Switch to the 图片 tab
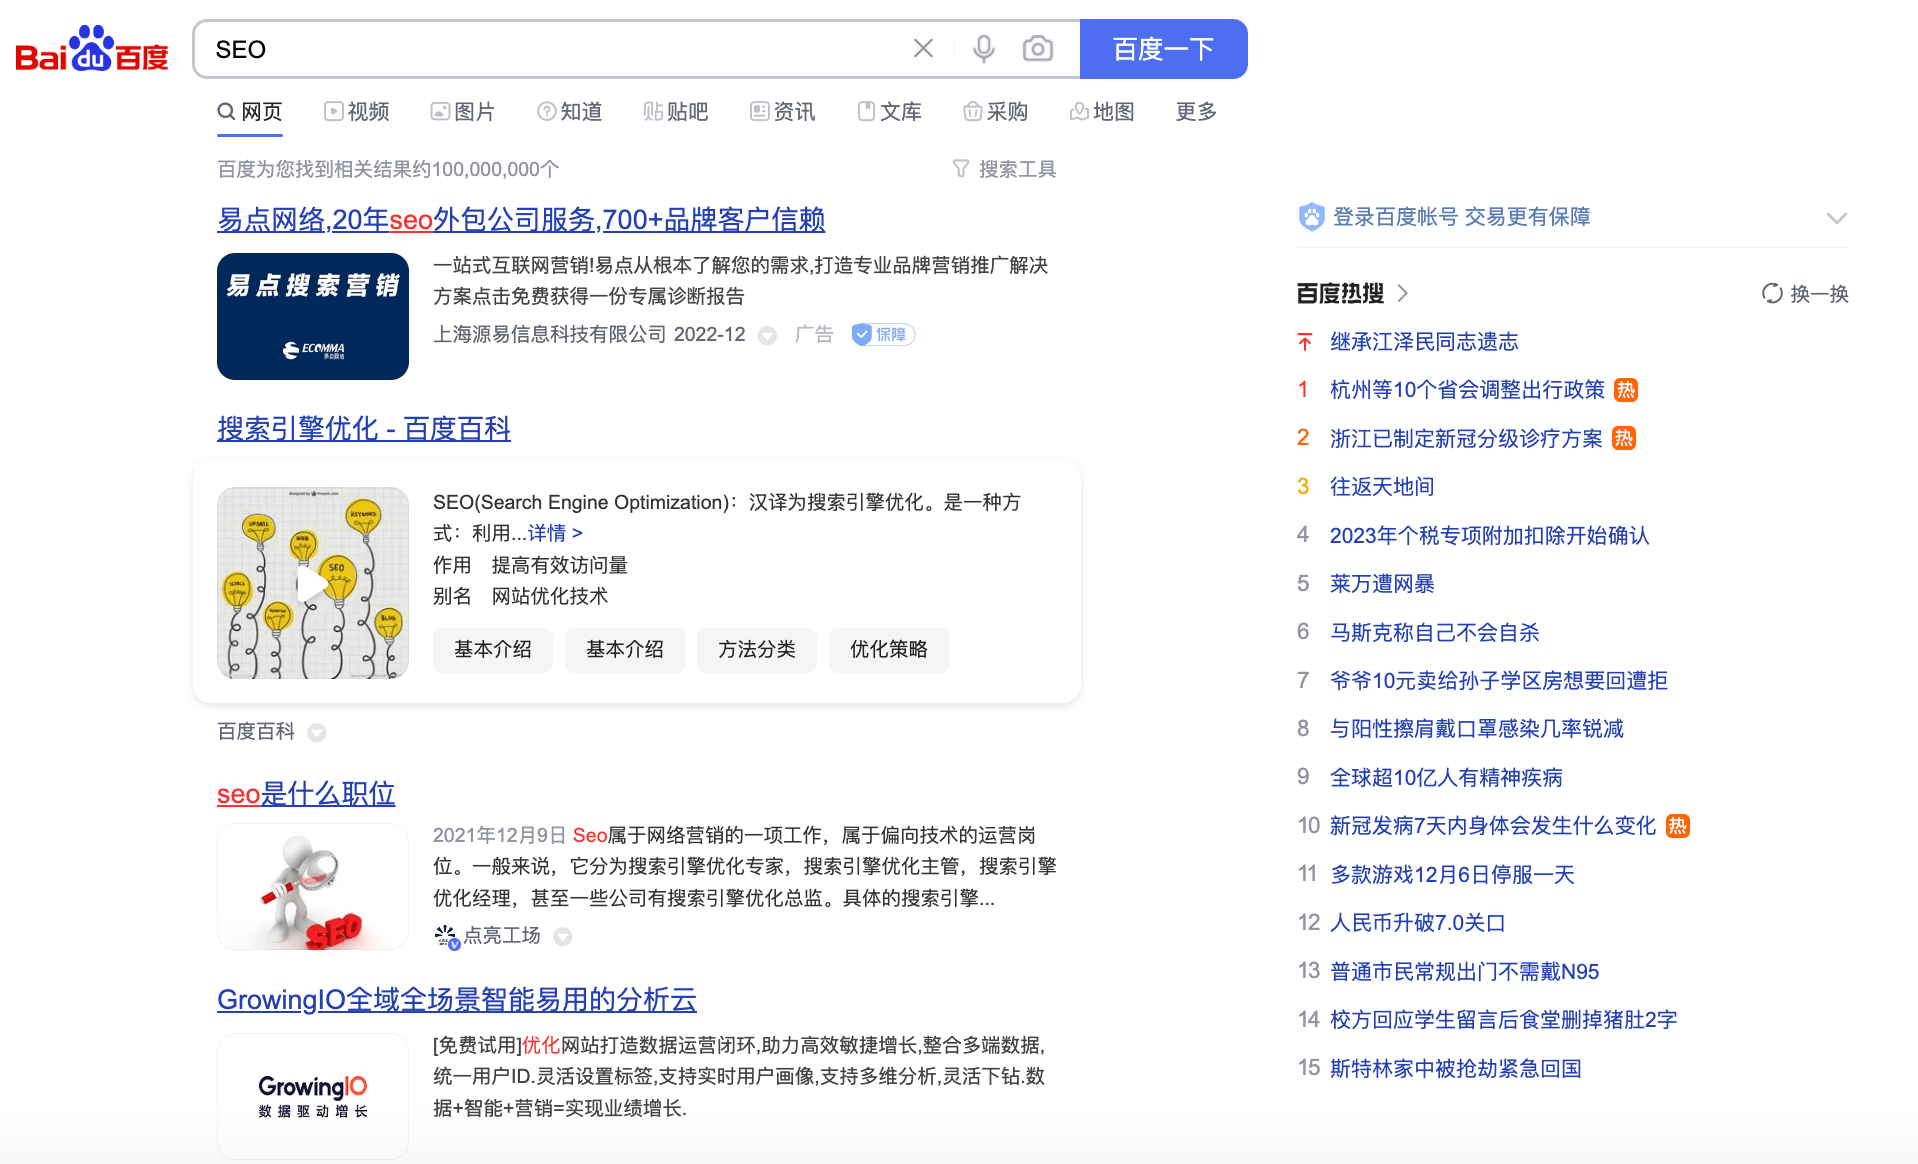The height and width of the screenshot is (1164, 1918). coord(463,112)
